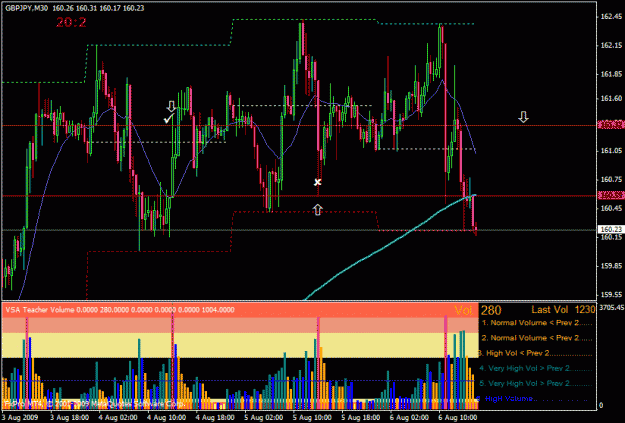The image size is (625, 423).
Task: Click the red 20:2 candle timer label
Action: (71, 22)
